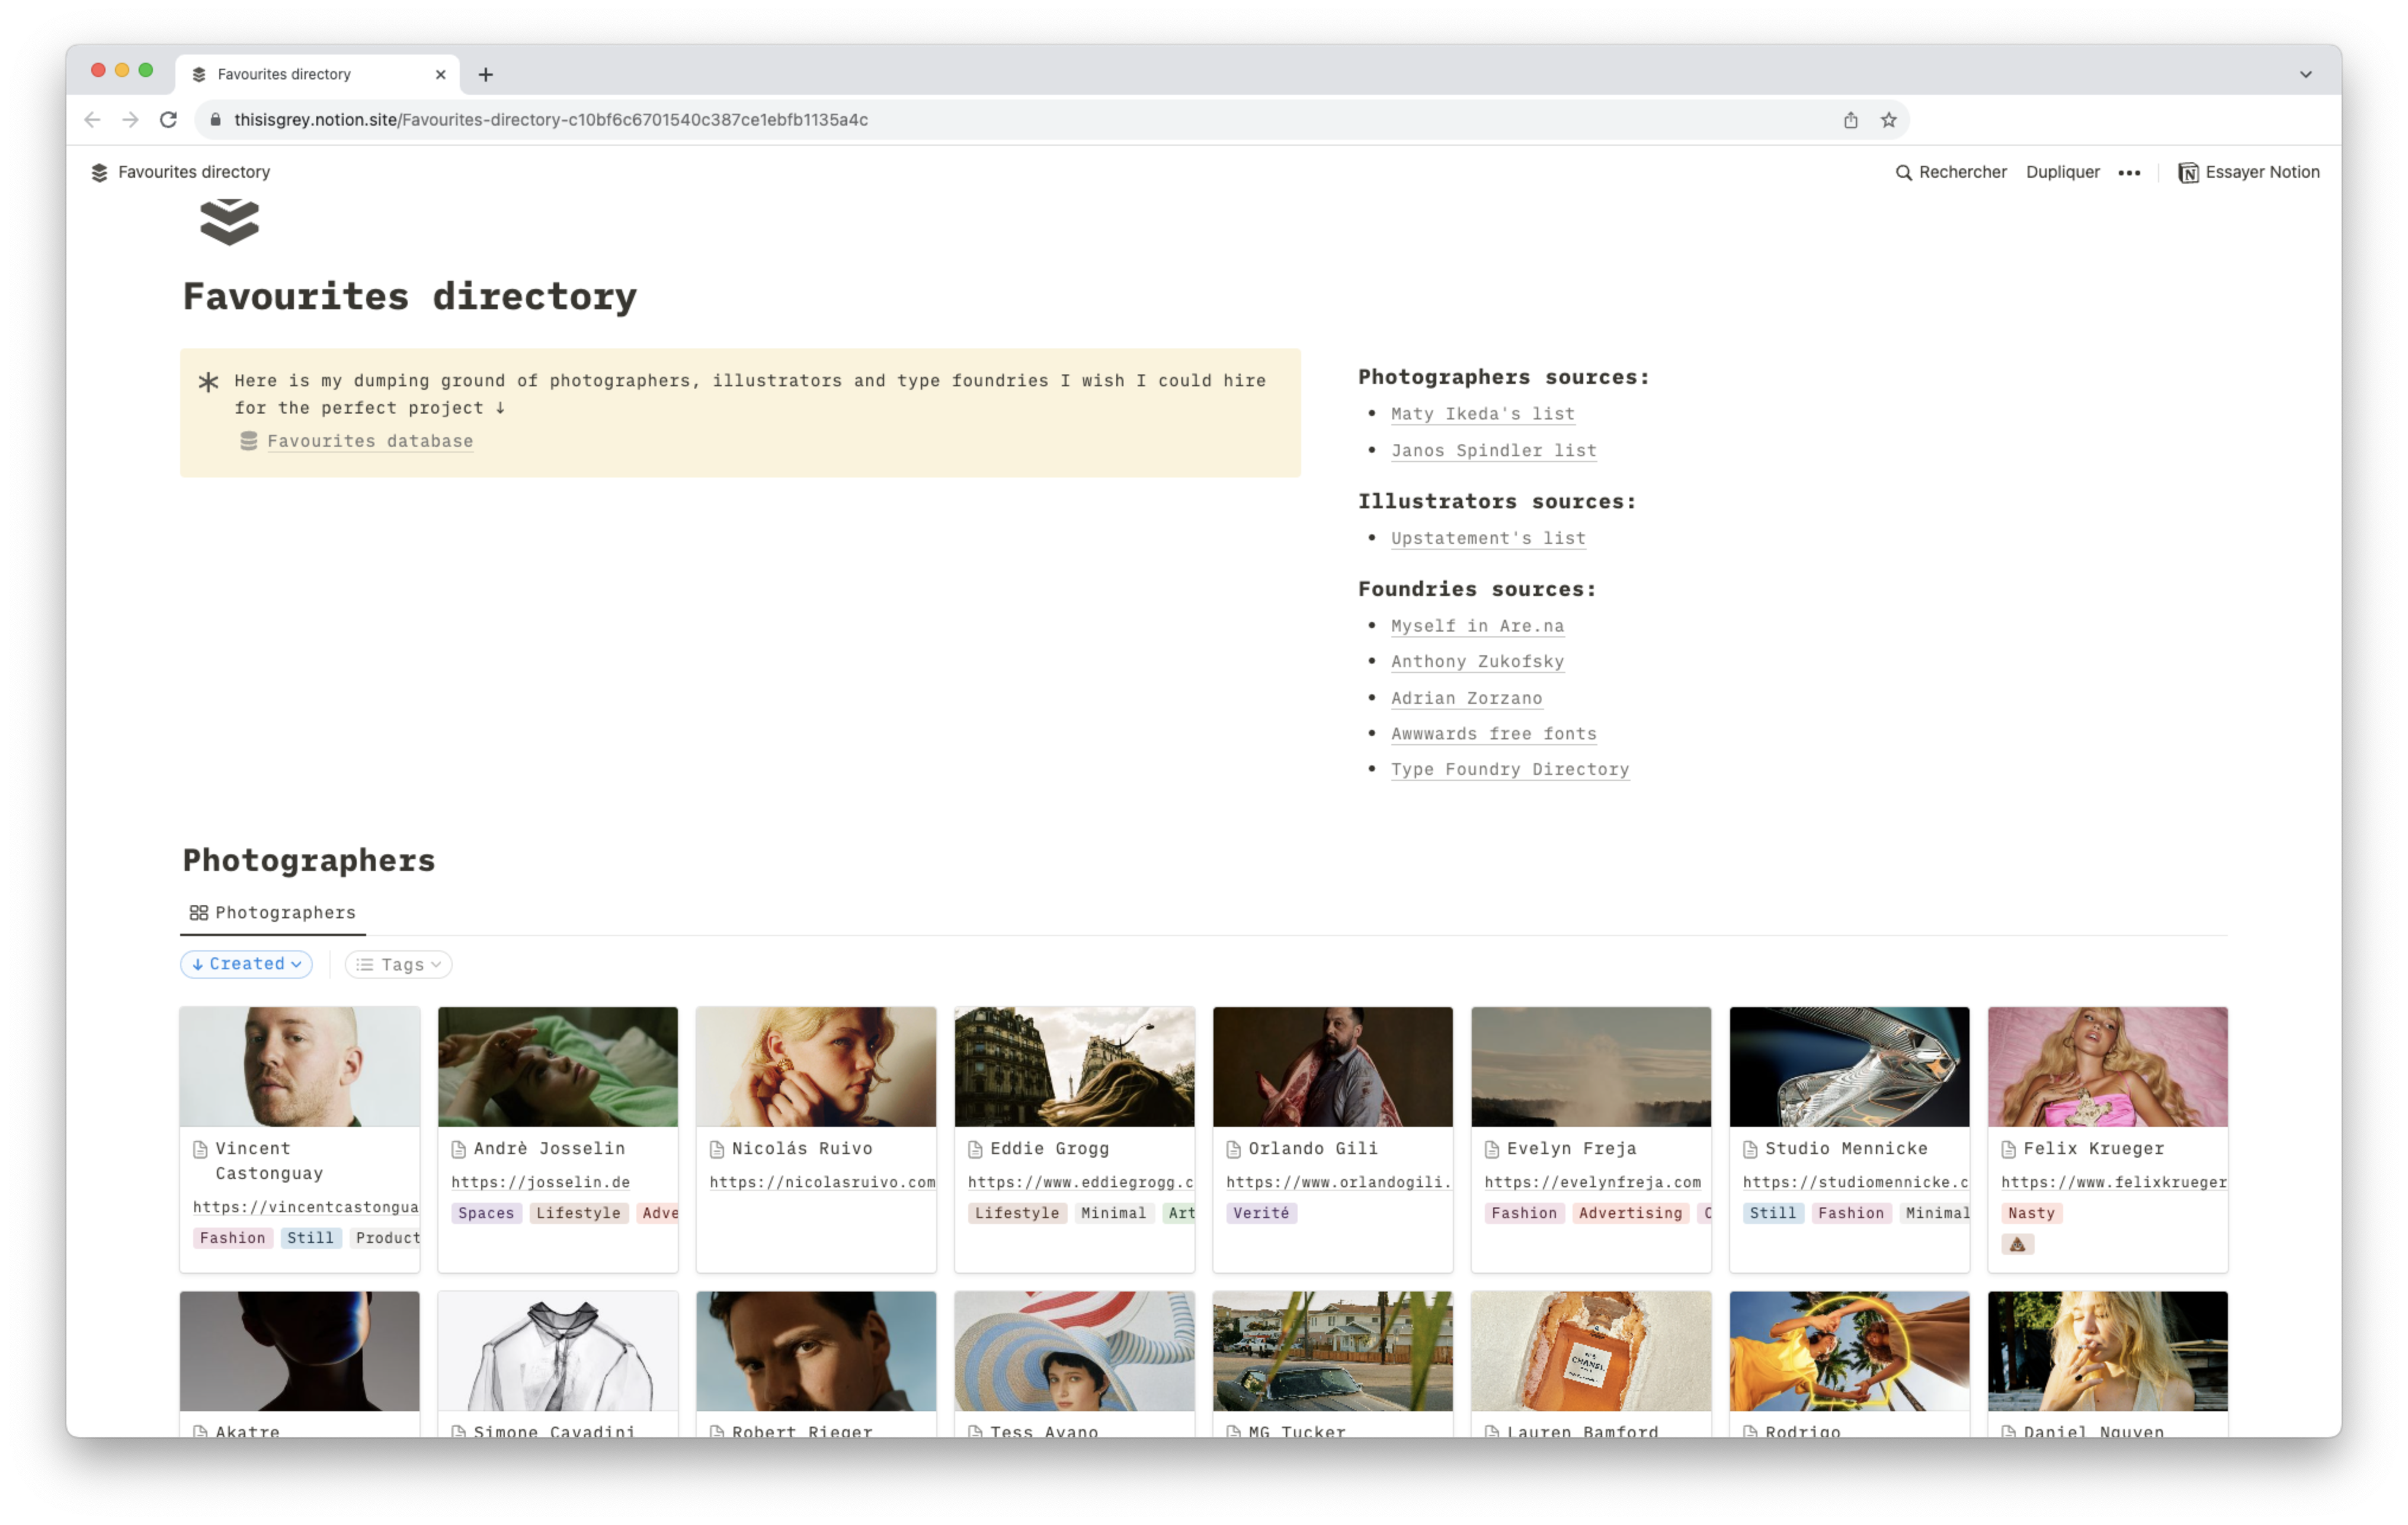Open a new browser tab with plus

[485, 74]
